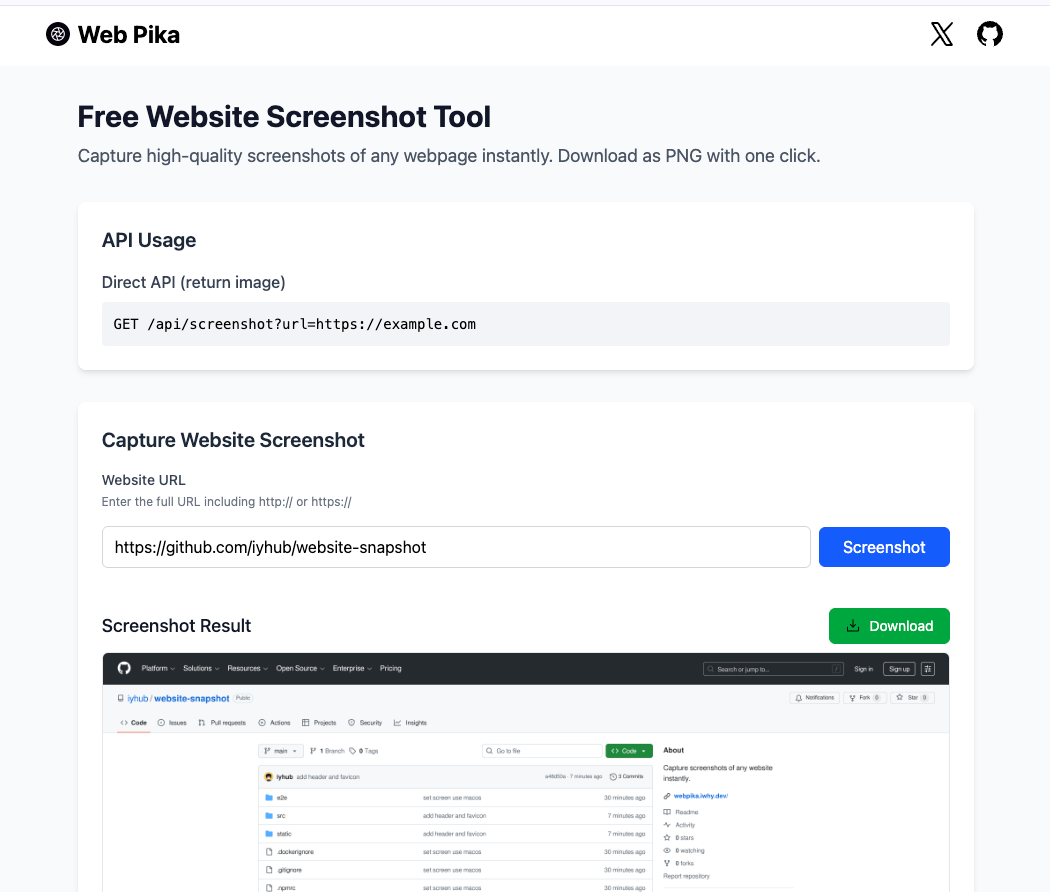Screen dimensions: 1050x892
Task: Select the Issues tab in the preview
Action: (x=172, y=723)
